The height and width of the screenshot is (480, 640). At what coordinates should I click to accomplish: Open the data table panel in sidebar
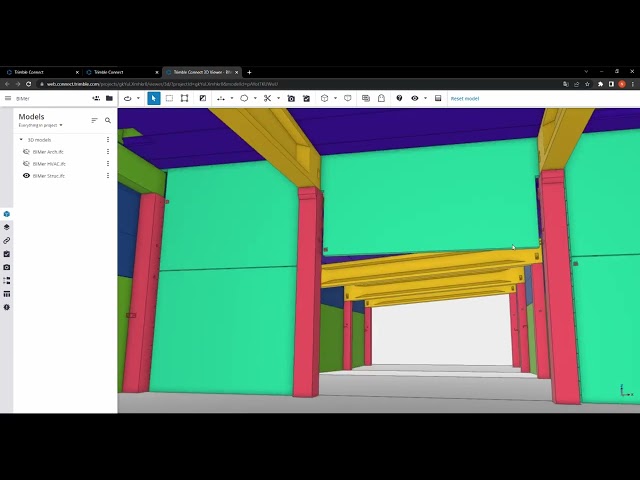[x=7, y=294]
